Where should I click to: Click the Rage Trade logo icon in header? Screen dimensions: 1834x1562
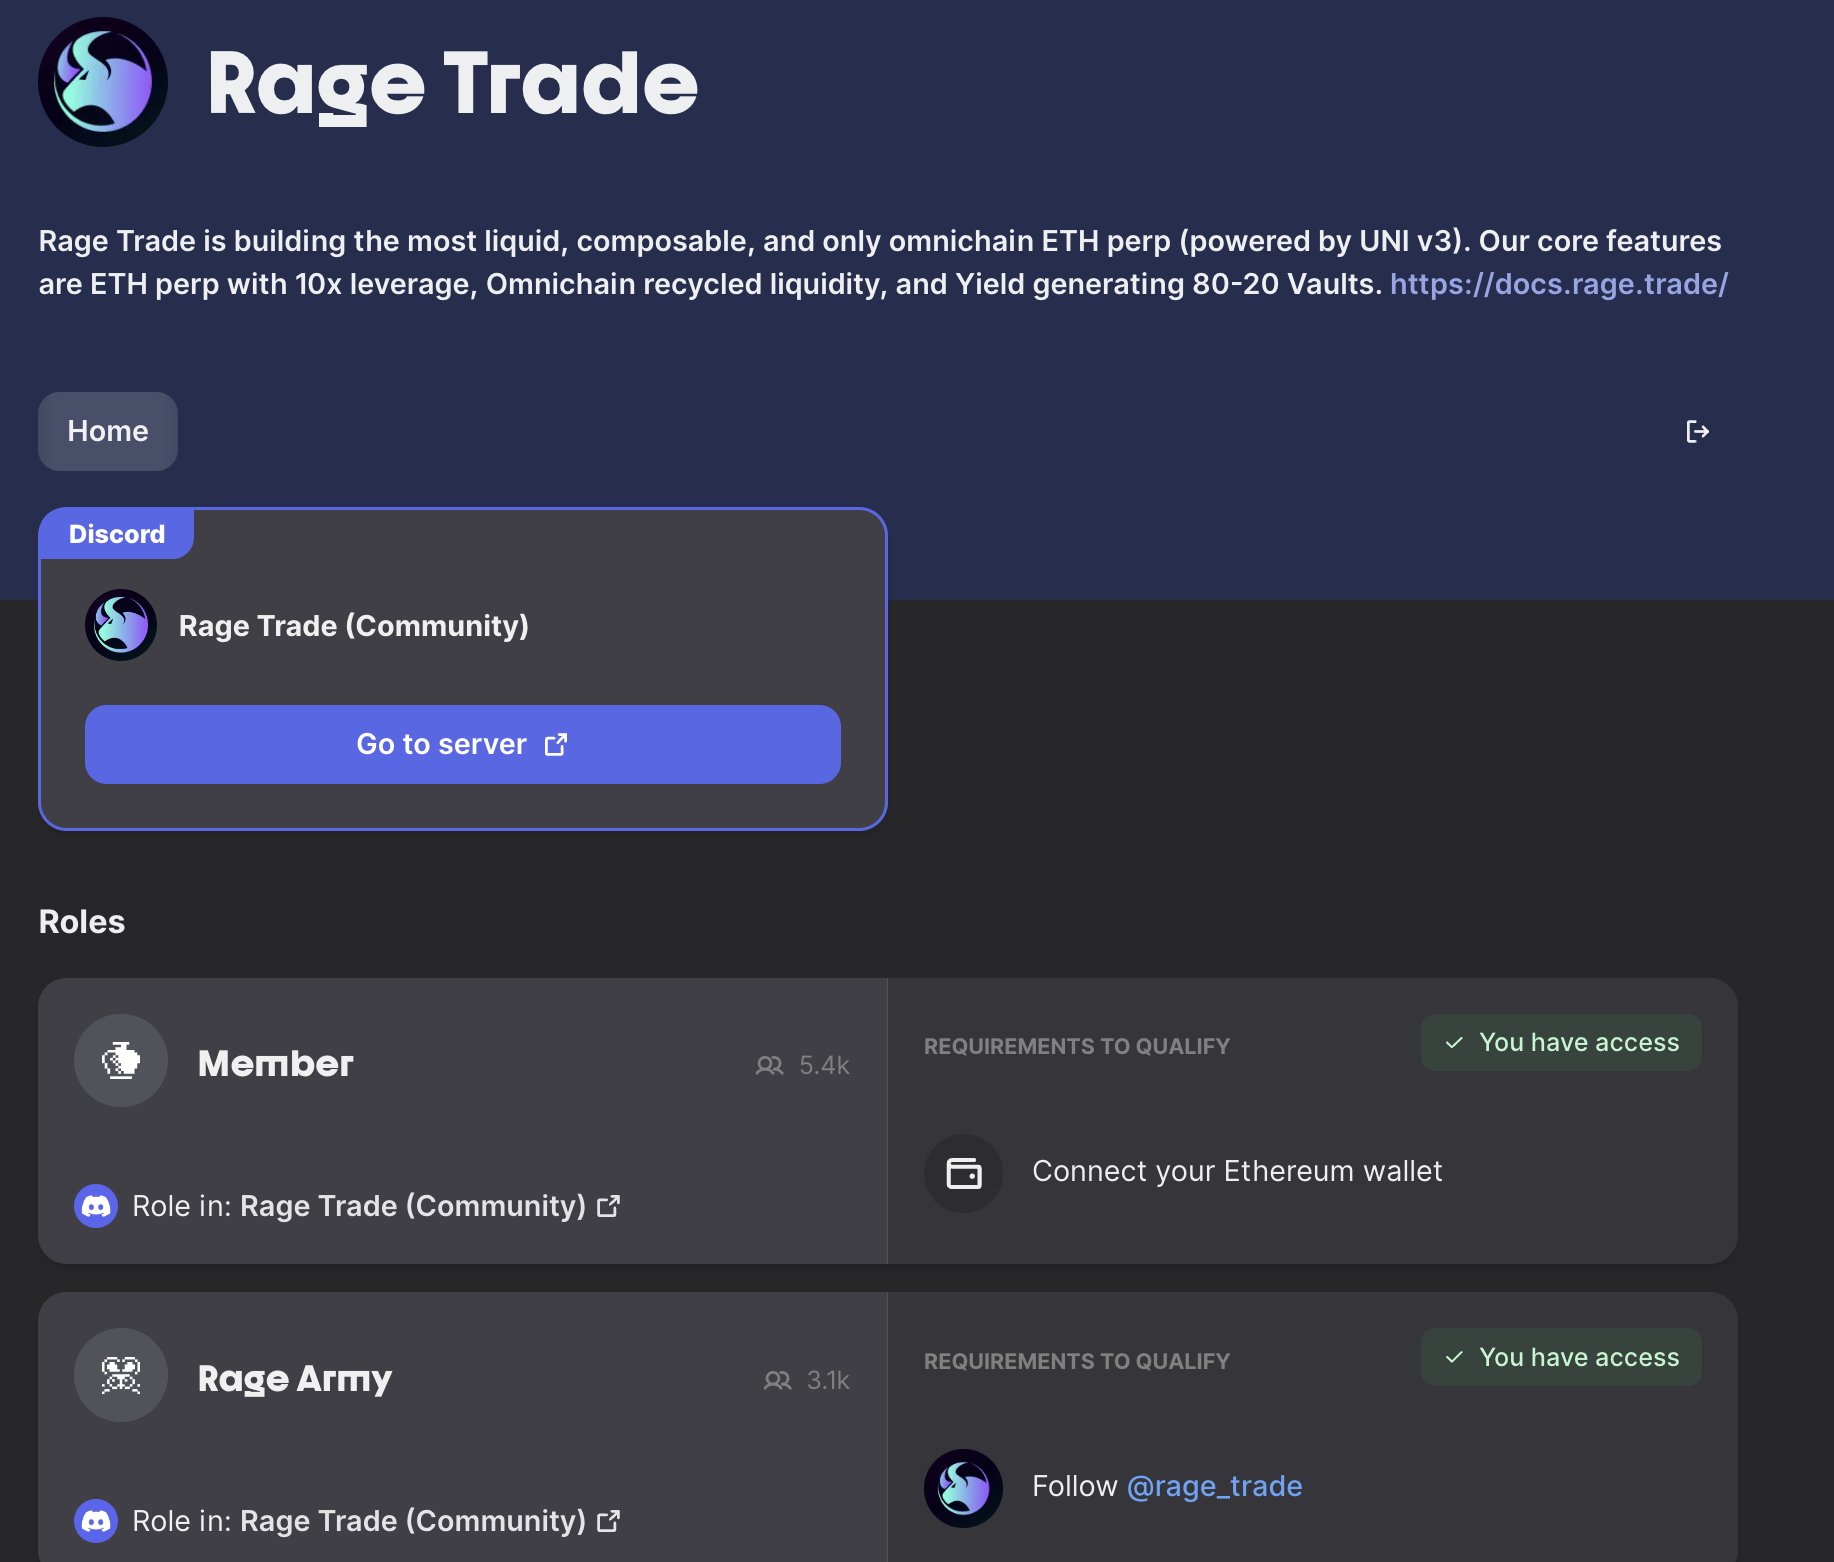pyautogui.click(x=102, y=81)
